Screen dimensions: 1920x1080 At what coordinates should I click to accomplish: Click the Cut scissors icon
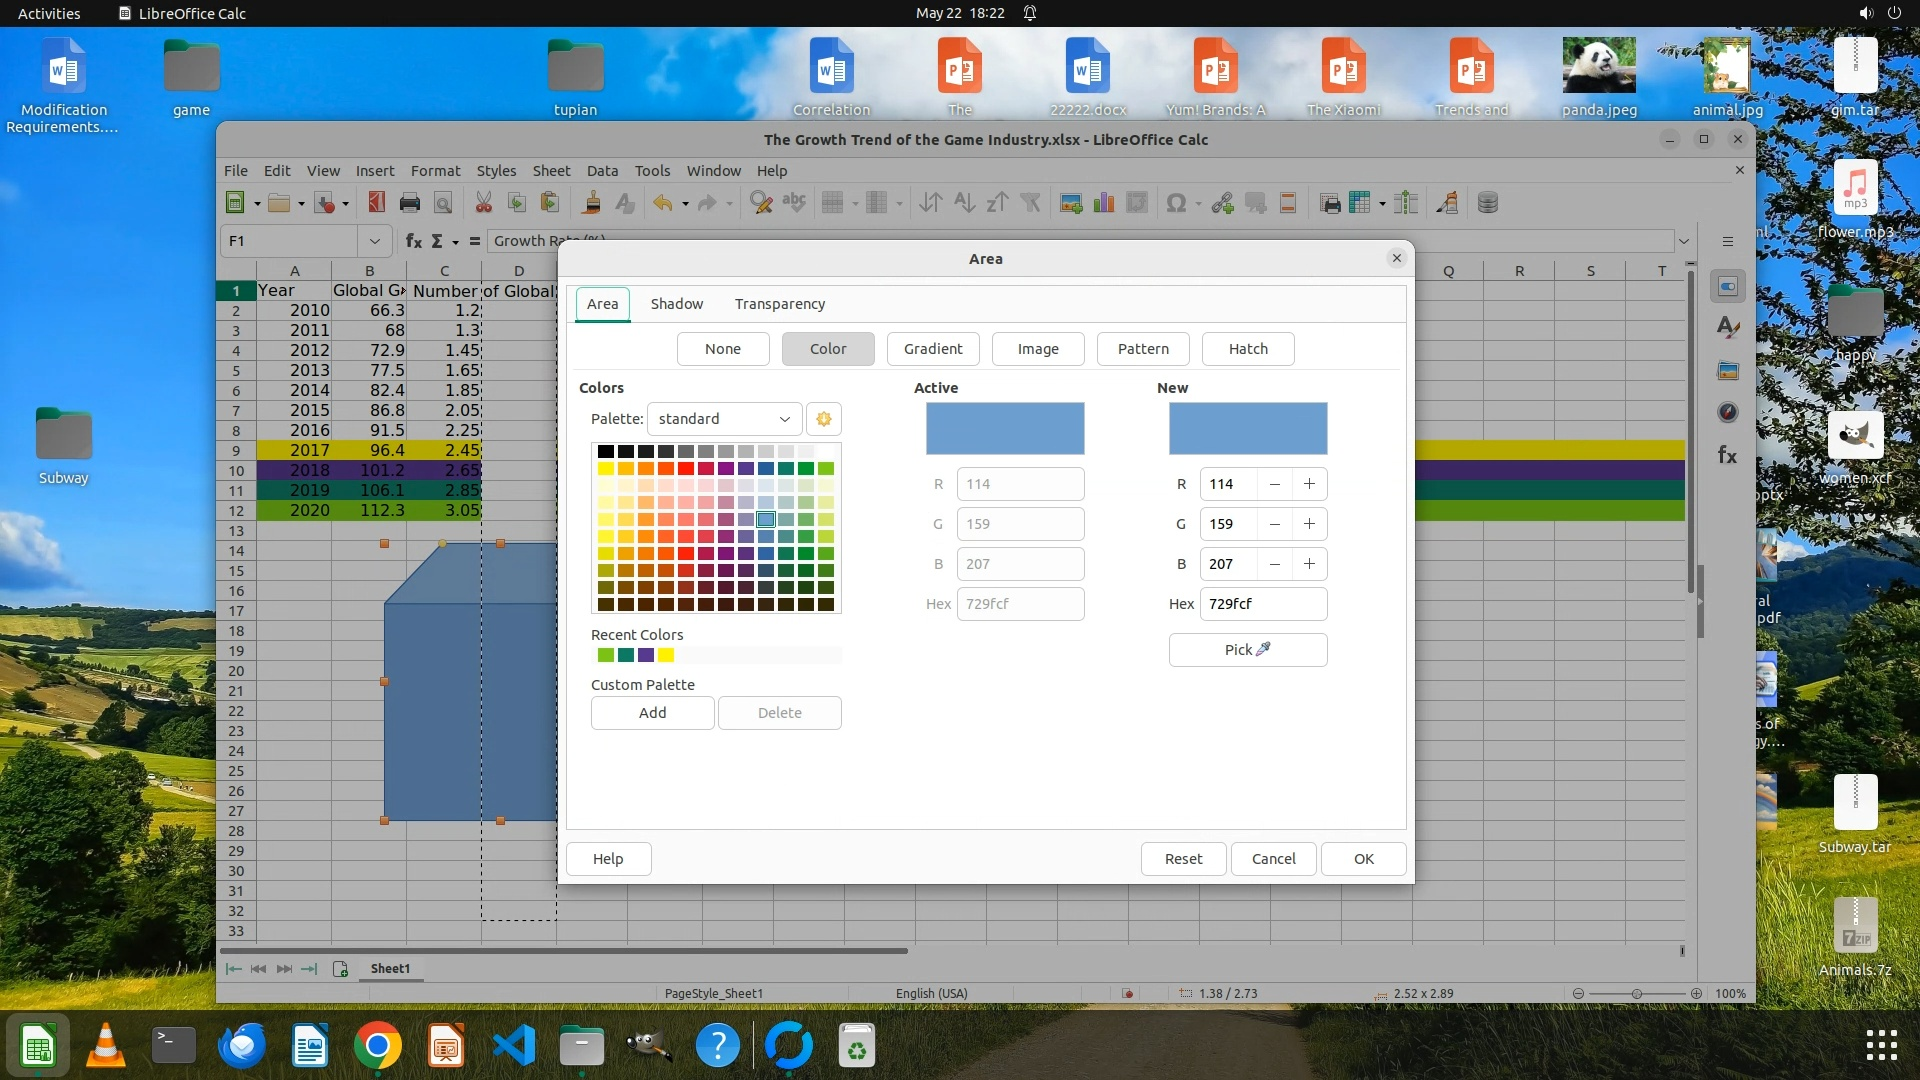[483, 203]
